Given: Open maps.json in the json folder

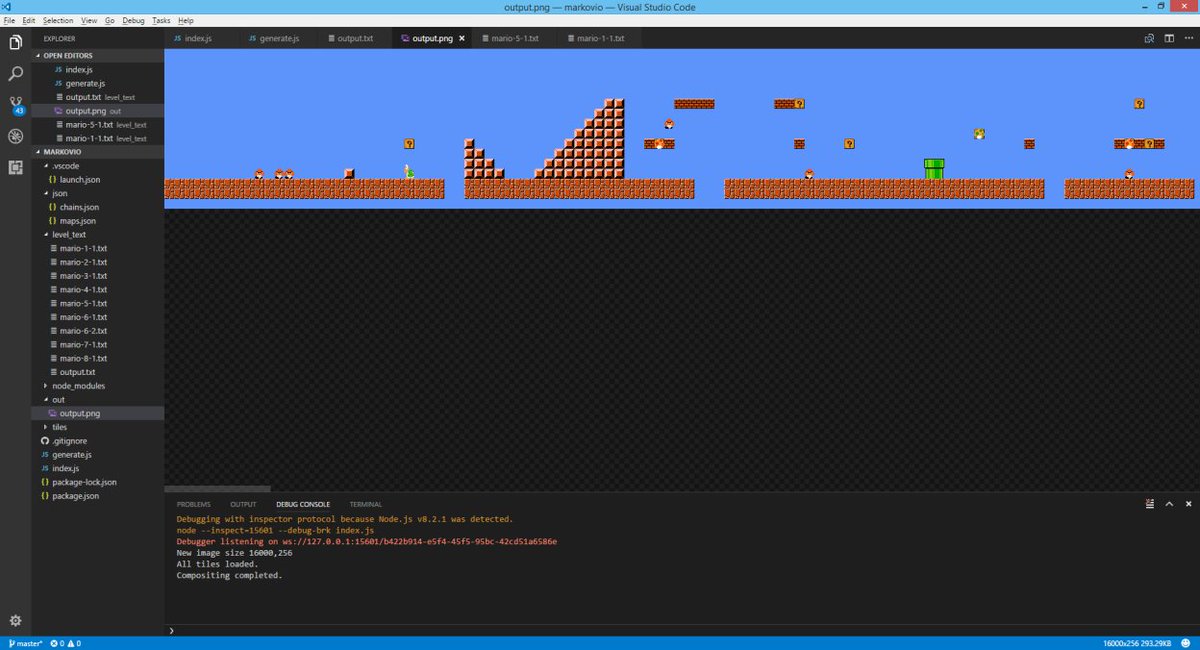Looking at the screenshot, I should (98, 220).
